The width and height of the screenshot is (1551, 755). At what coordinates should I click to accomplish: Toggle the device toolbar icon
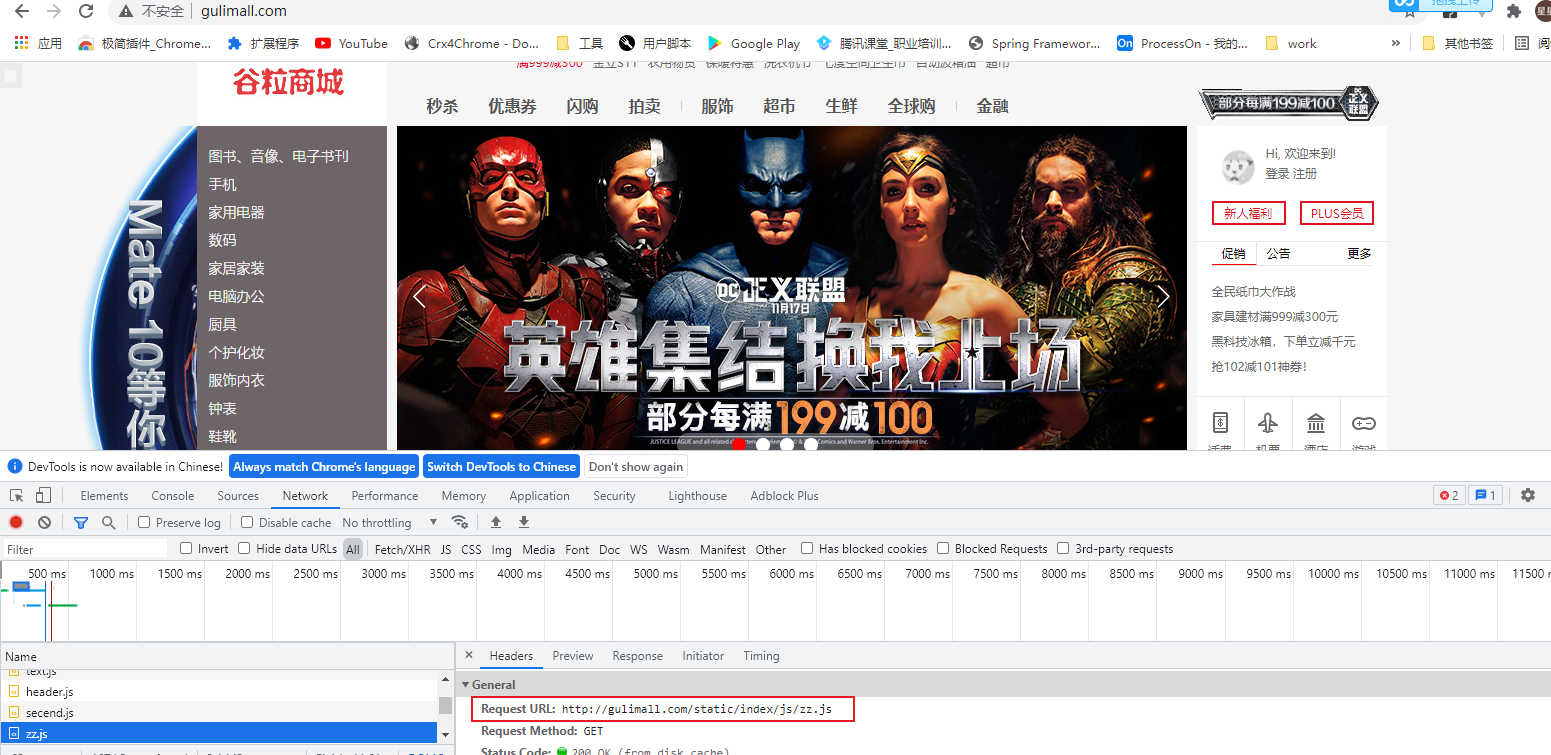click(43, 495)
